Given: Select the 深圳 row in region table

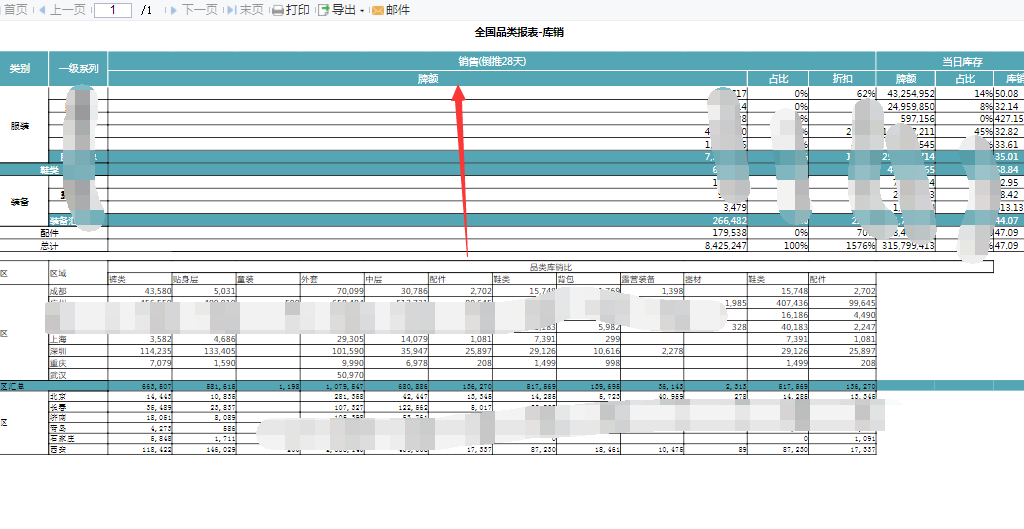Looking at the screenshot, I should tap(60, 351).
